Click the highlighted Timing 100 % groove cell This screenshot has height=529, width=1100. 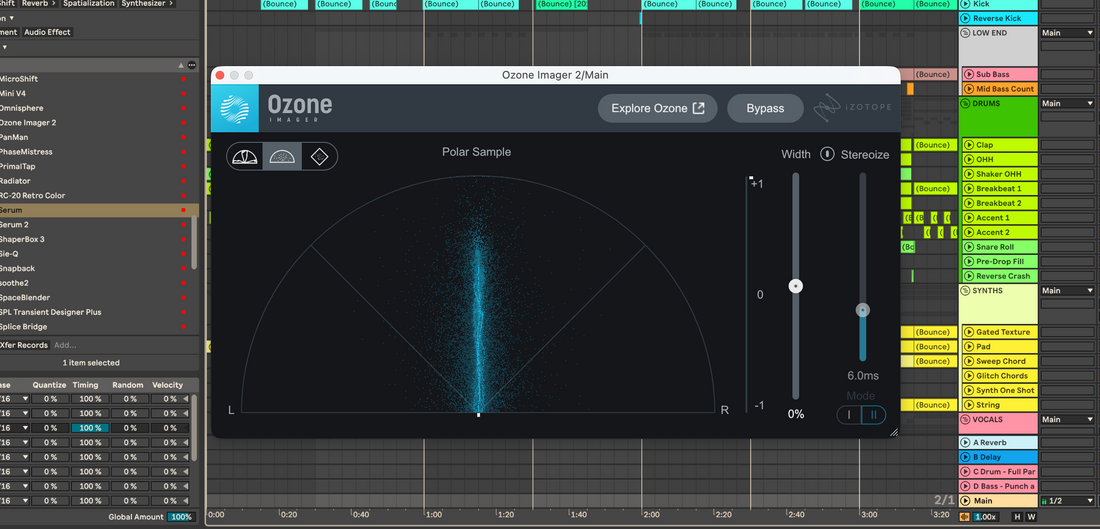pos(90,428)
